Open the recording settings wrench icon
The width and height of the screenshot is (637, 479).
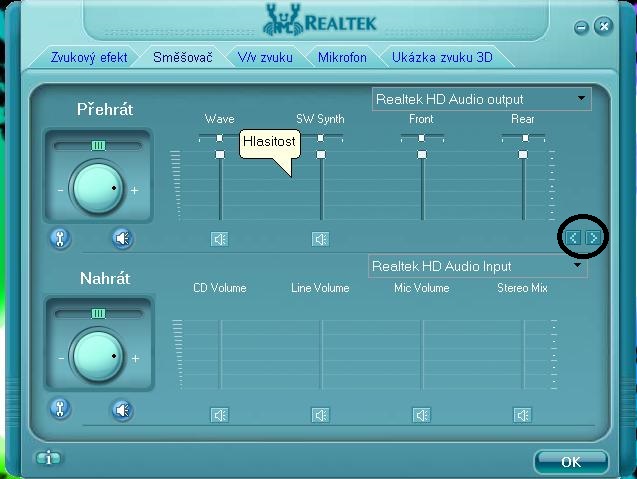point(60,409)
